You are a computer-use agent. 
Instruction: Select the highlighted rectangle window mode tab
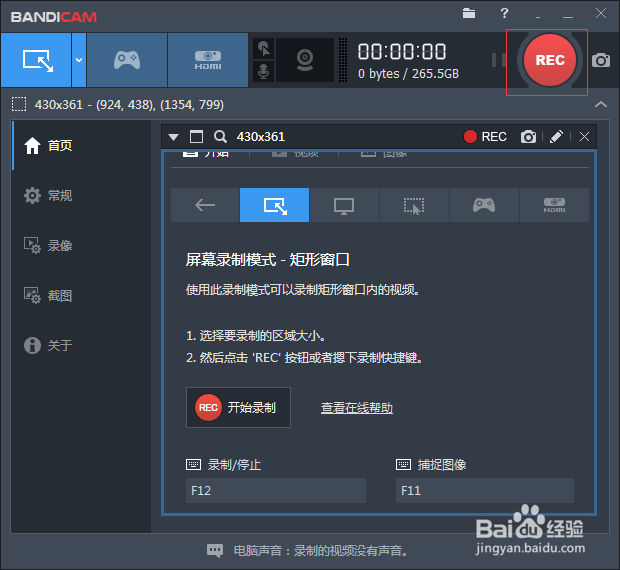coord(274,205)
